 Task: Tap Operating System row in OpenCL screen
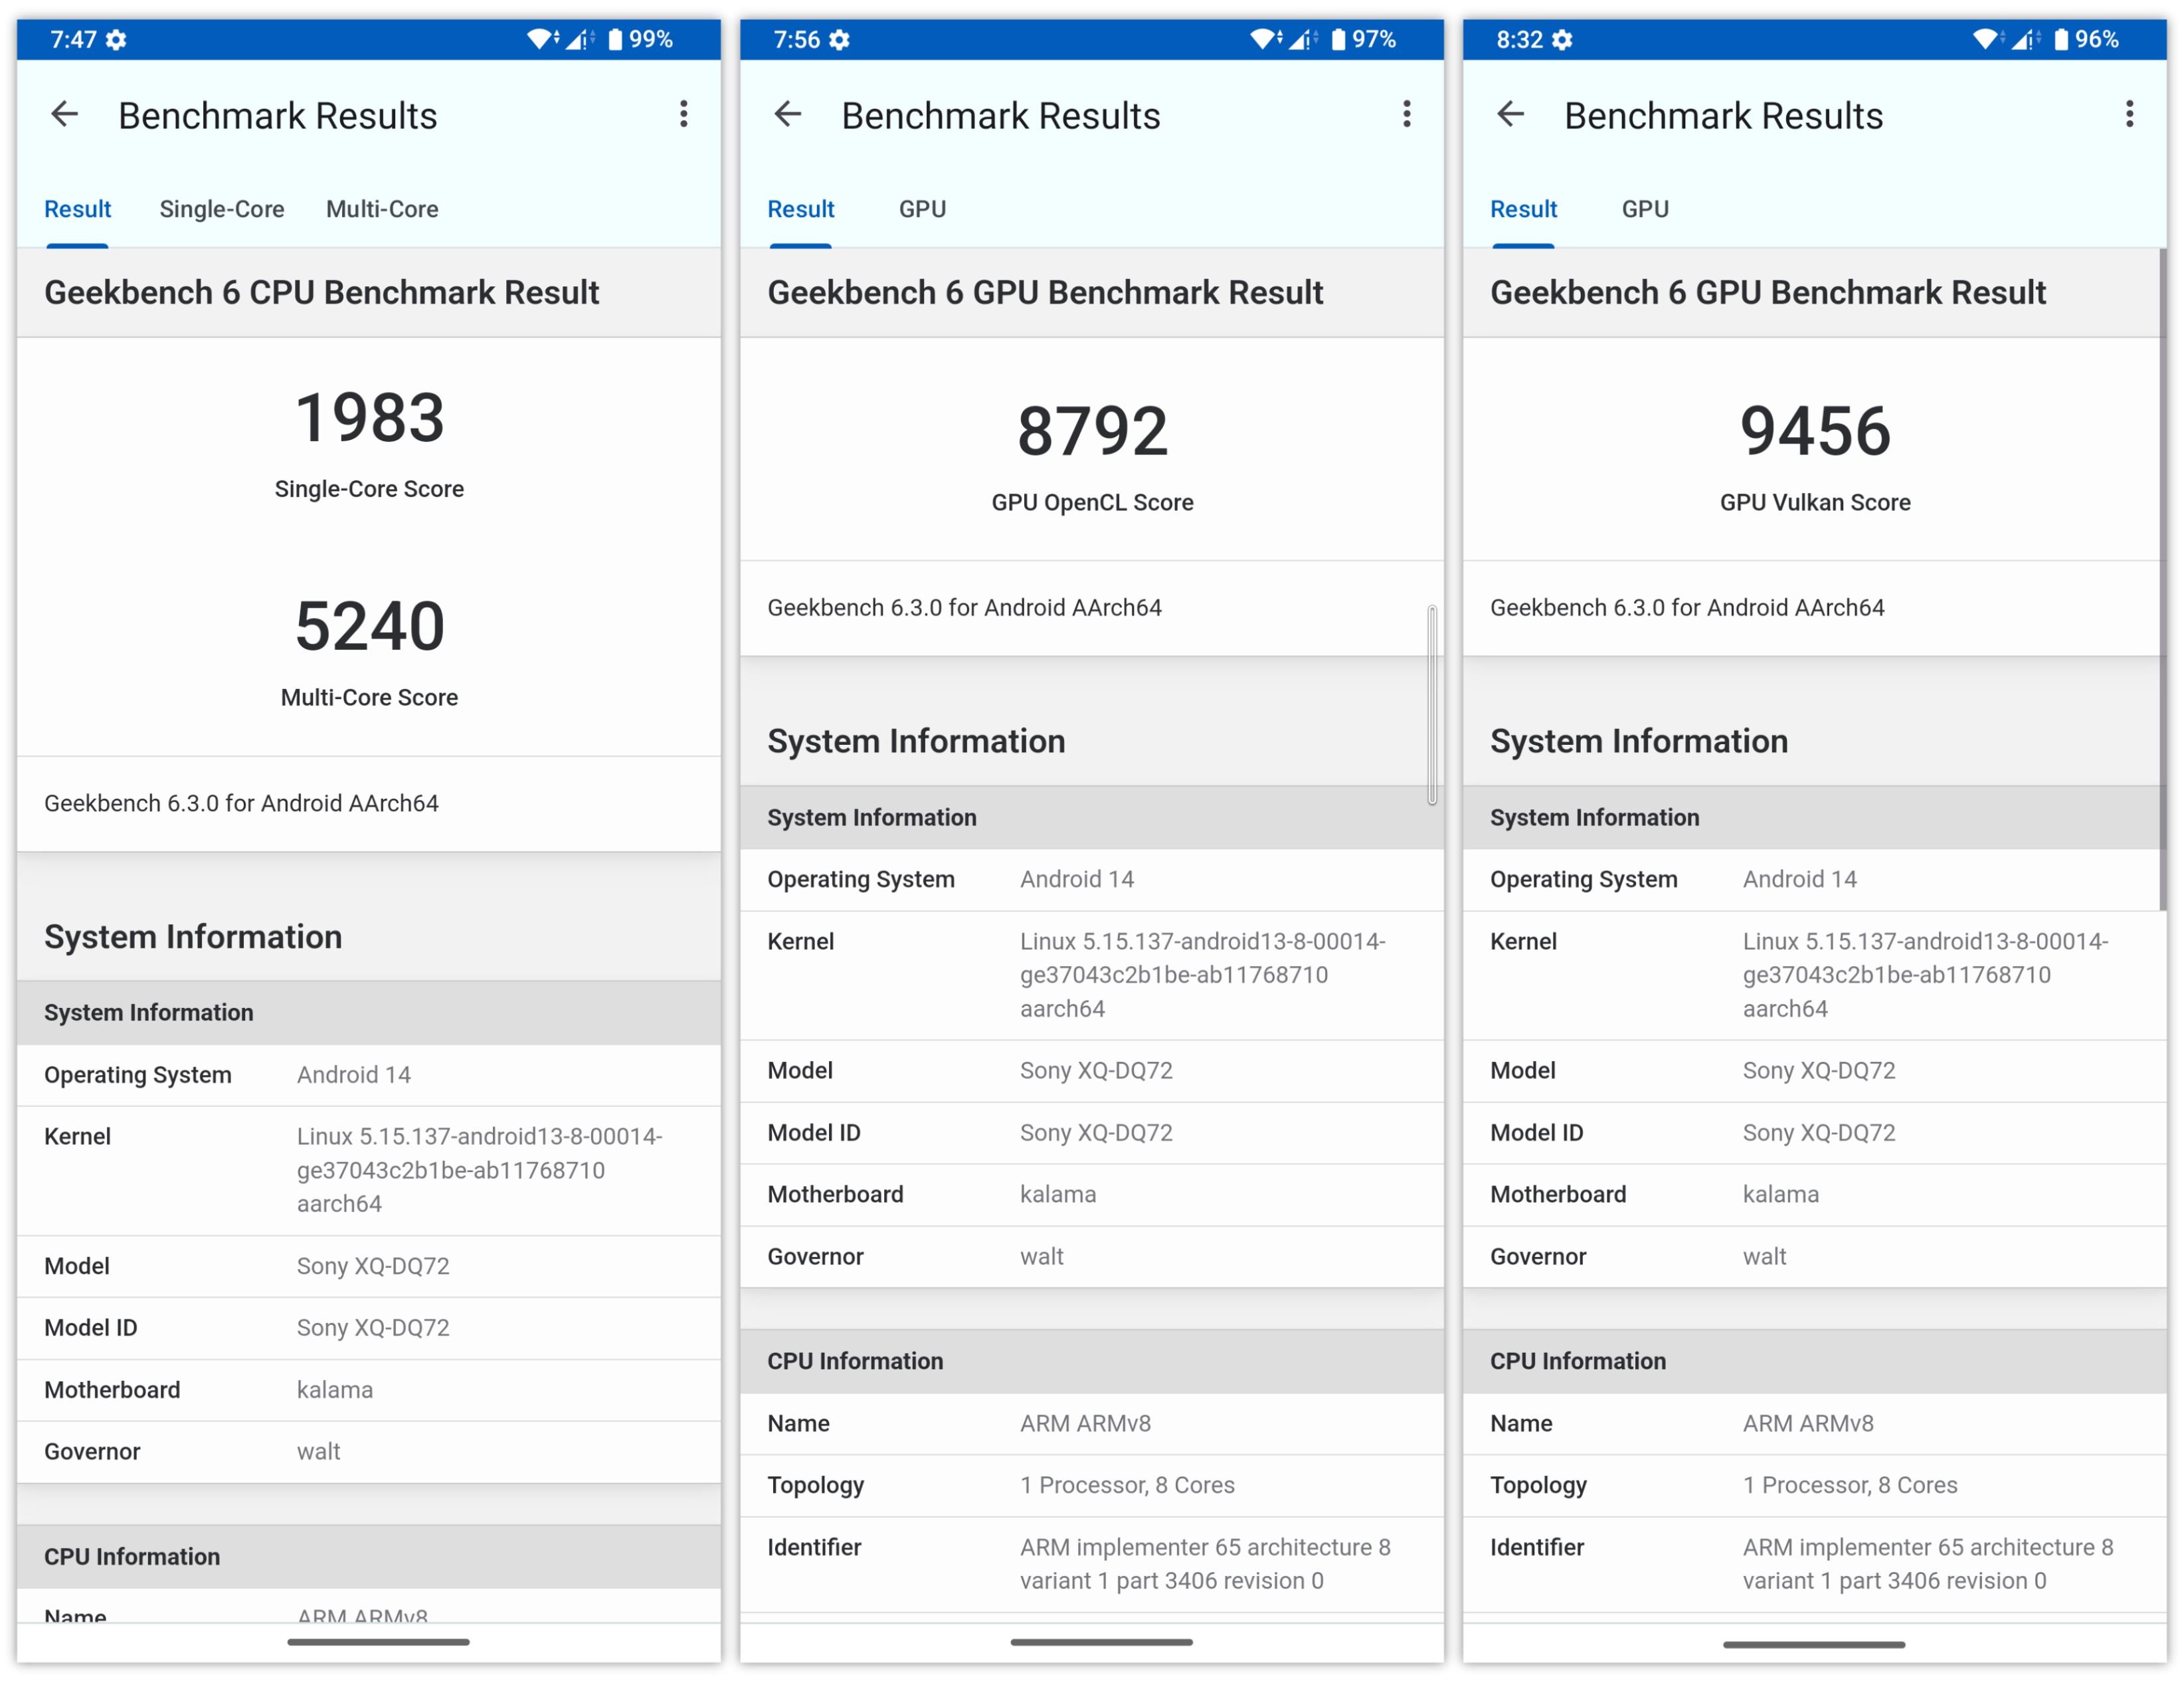[1092, 879]
